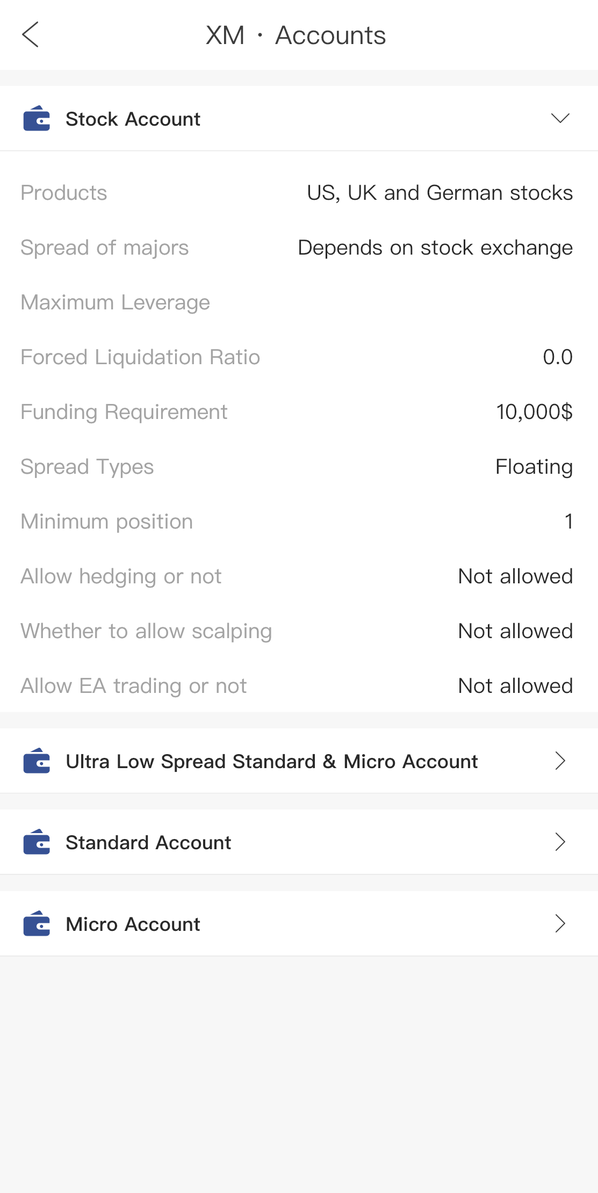Click the Stock Account header title
The width and height of the screenshot is (598, 1193).
[x=133, y=119]
